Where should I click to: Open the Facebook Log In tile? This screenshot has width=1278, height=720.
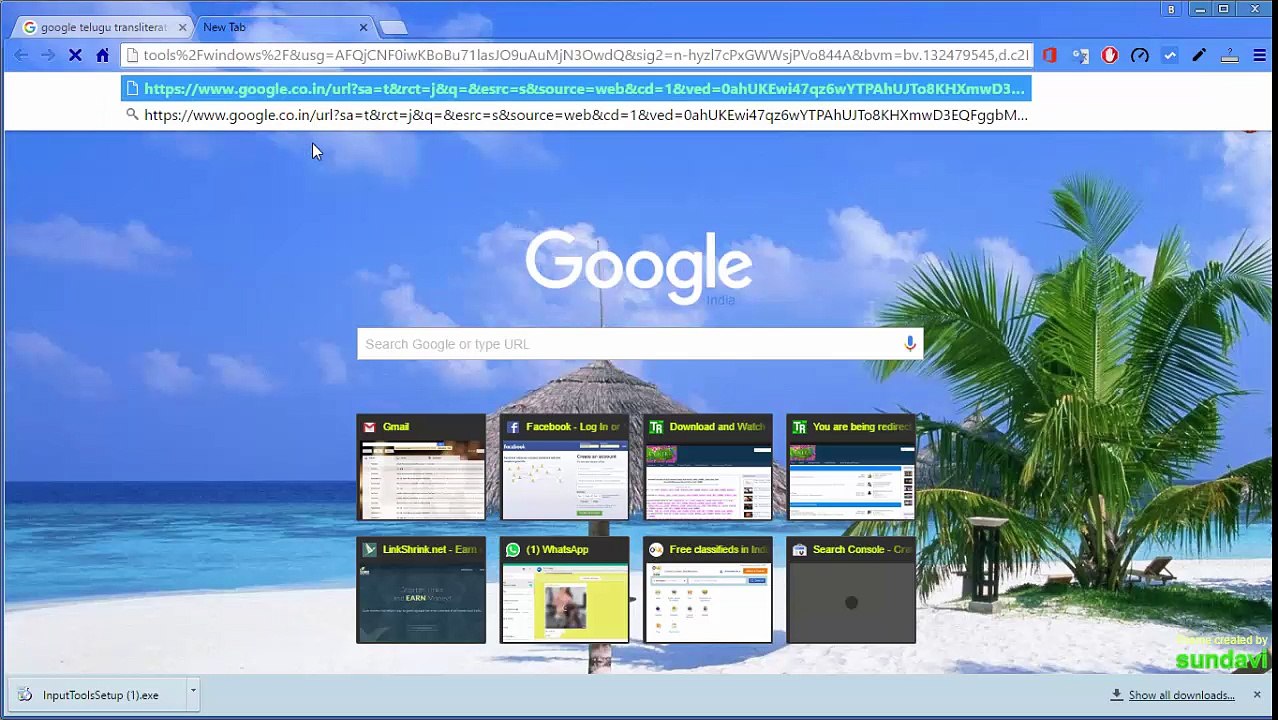point(564,467)
